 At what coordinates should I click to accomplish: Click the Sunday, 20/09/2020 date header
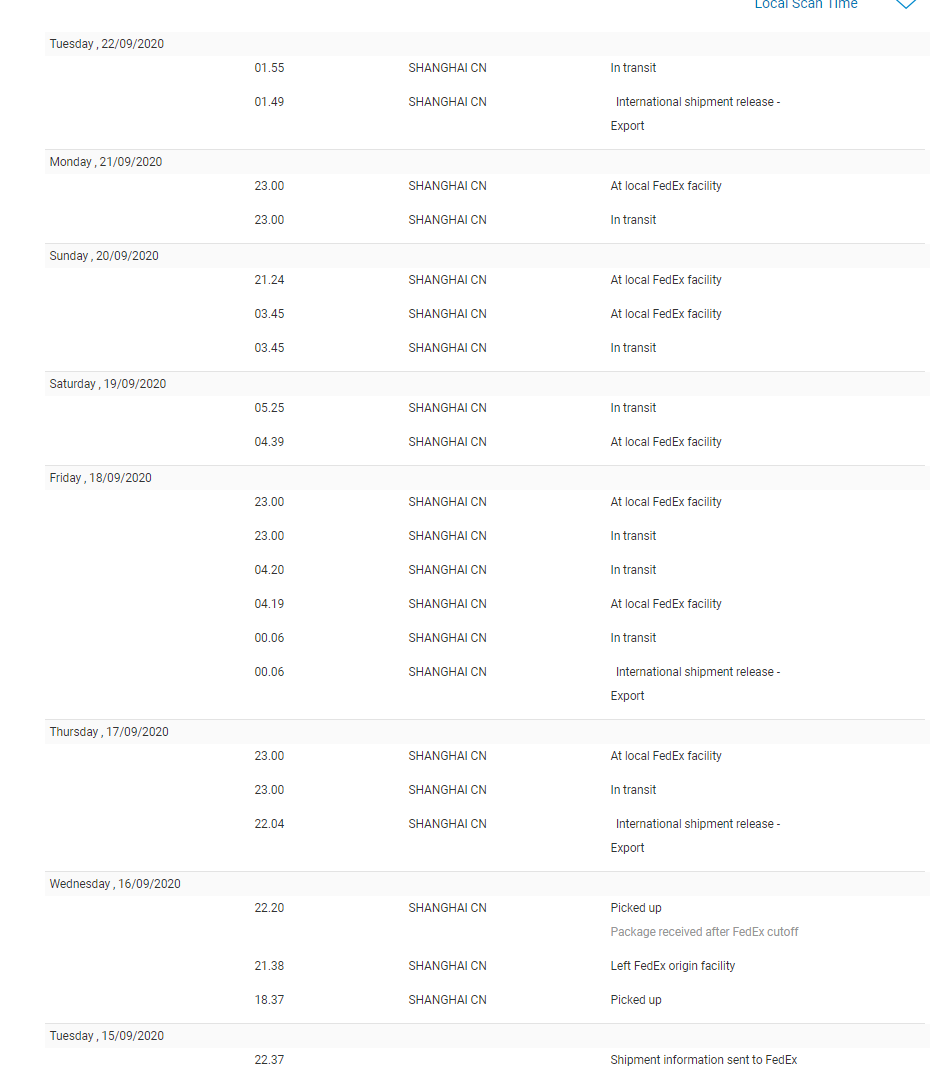click(x=104, y=256)
